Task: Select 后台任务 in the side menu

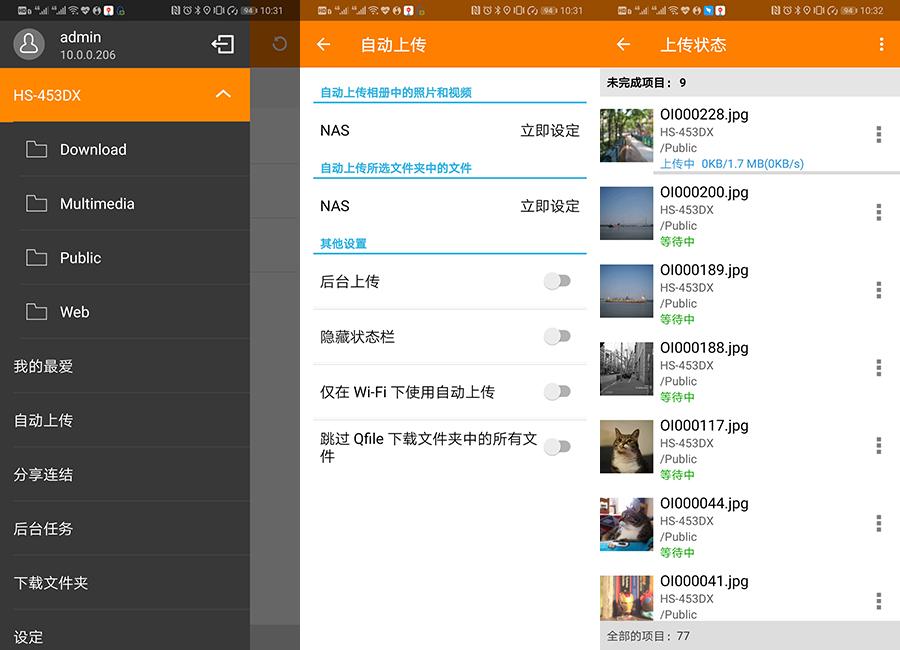Action: pyautogui.click(x=44, y=529)
